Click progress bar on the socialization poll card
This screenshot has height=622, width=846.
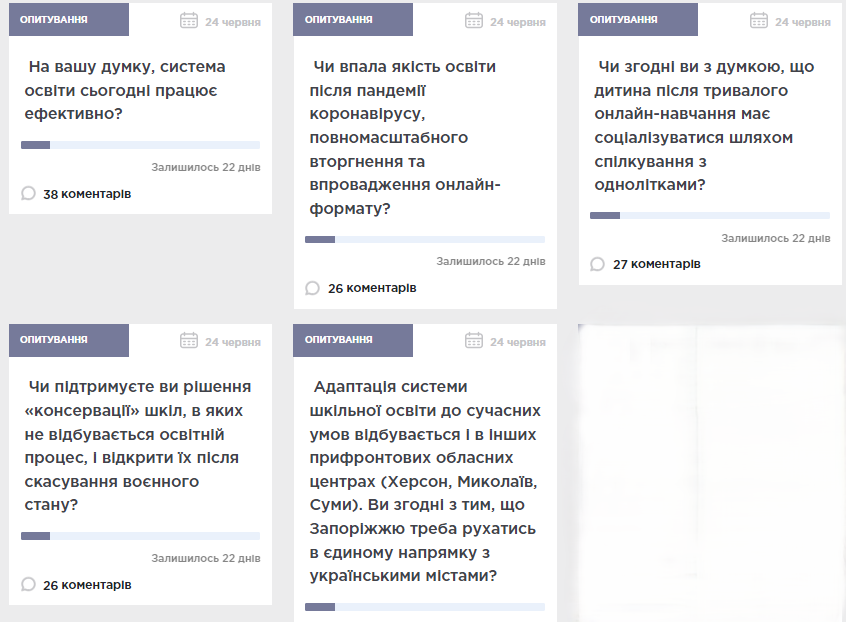[709, 215]
